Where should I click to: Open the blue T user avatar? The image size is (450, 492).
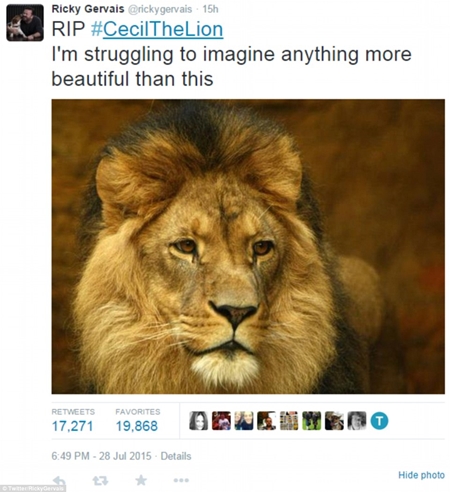pos(379,420)
